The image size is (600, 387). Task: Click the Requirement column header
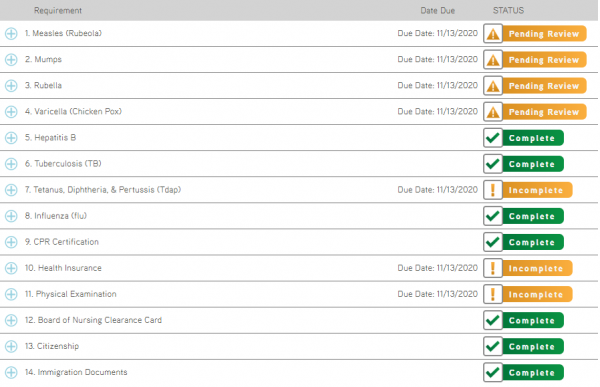(x=58, y=10)
